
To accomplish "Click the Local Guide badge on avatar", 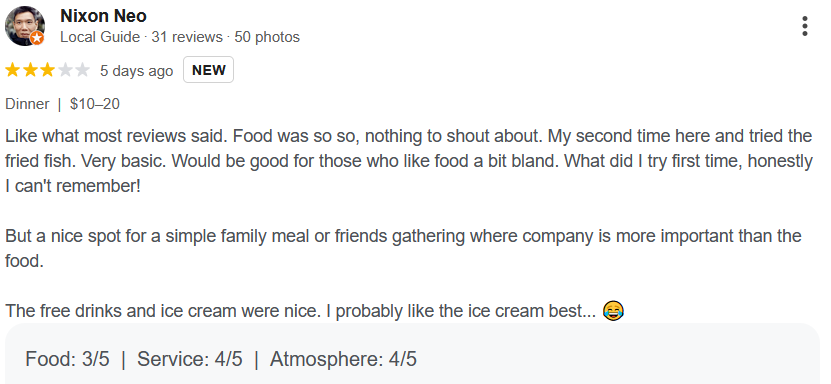I will point(37,38).
